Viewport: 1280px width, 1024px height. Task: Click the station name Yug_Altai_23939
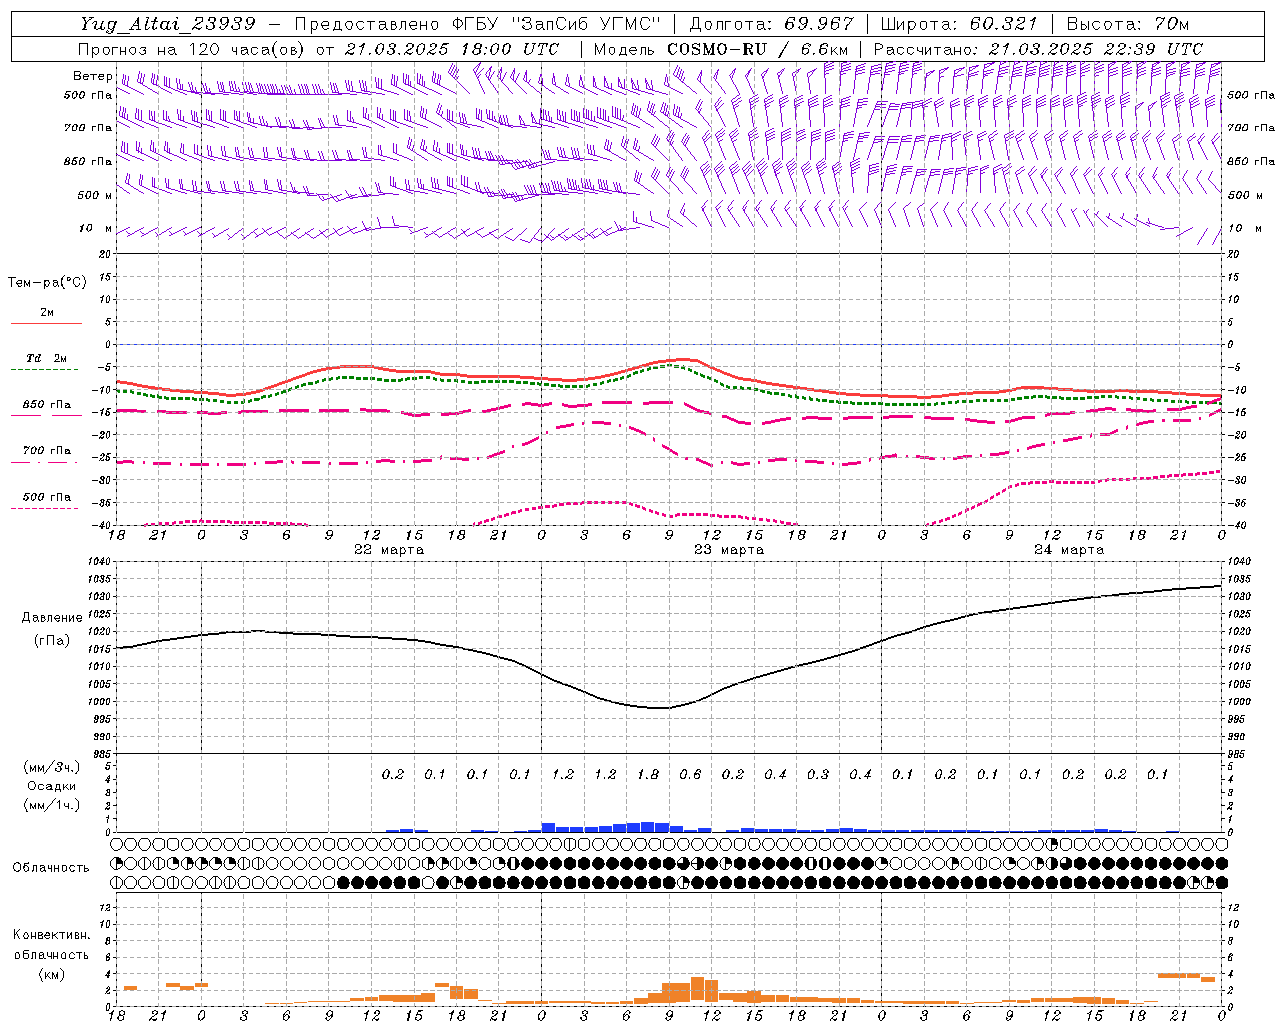167,23
